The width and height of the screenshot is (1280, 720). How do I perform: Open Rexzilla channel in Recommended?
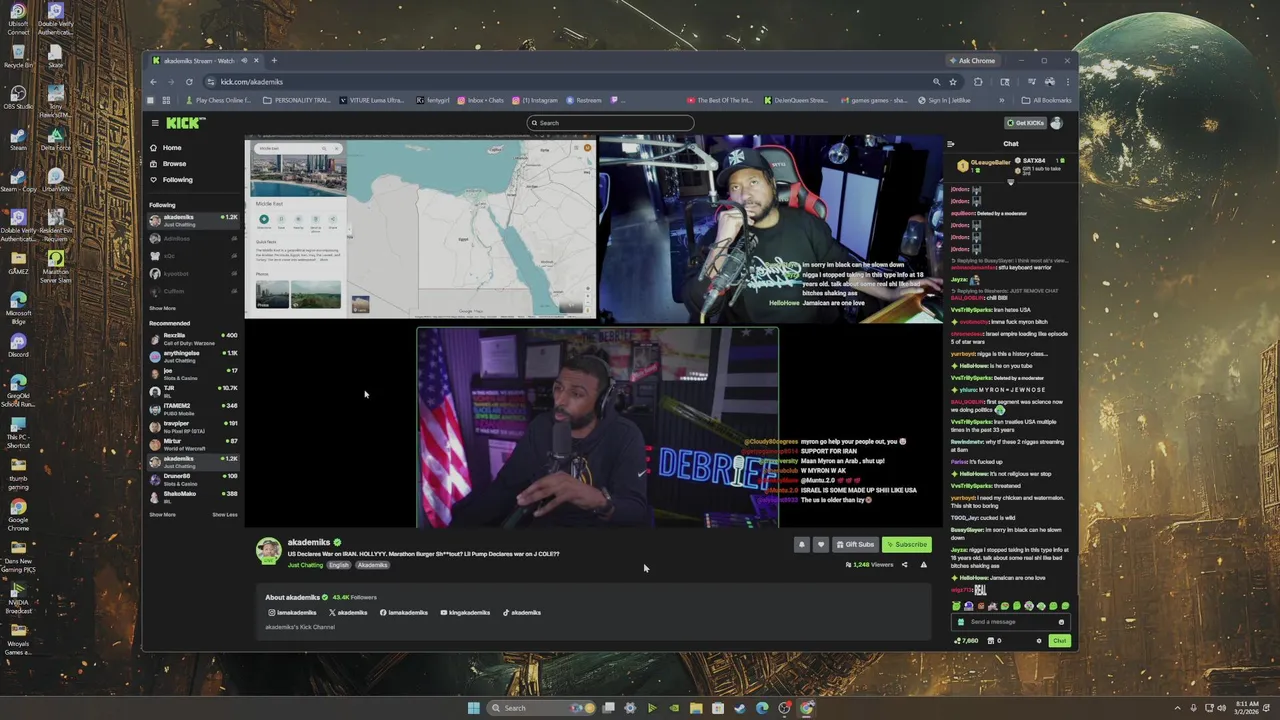[194, 338]
